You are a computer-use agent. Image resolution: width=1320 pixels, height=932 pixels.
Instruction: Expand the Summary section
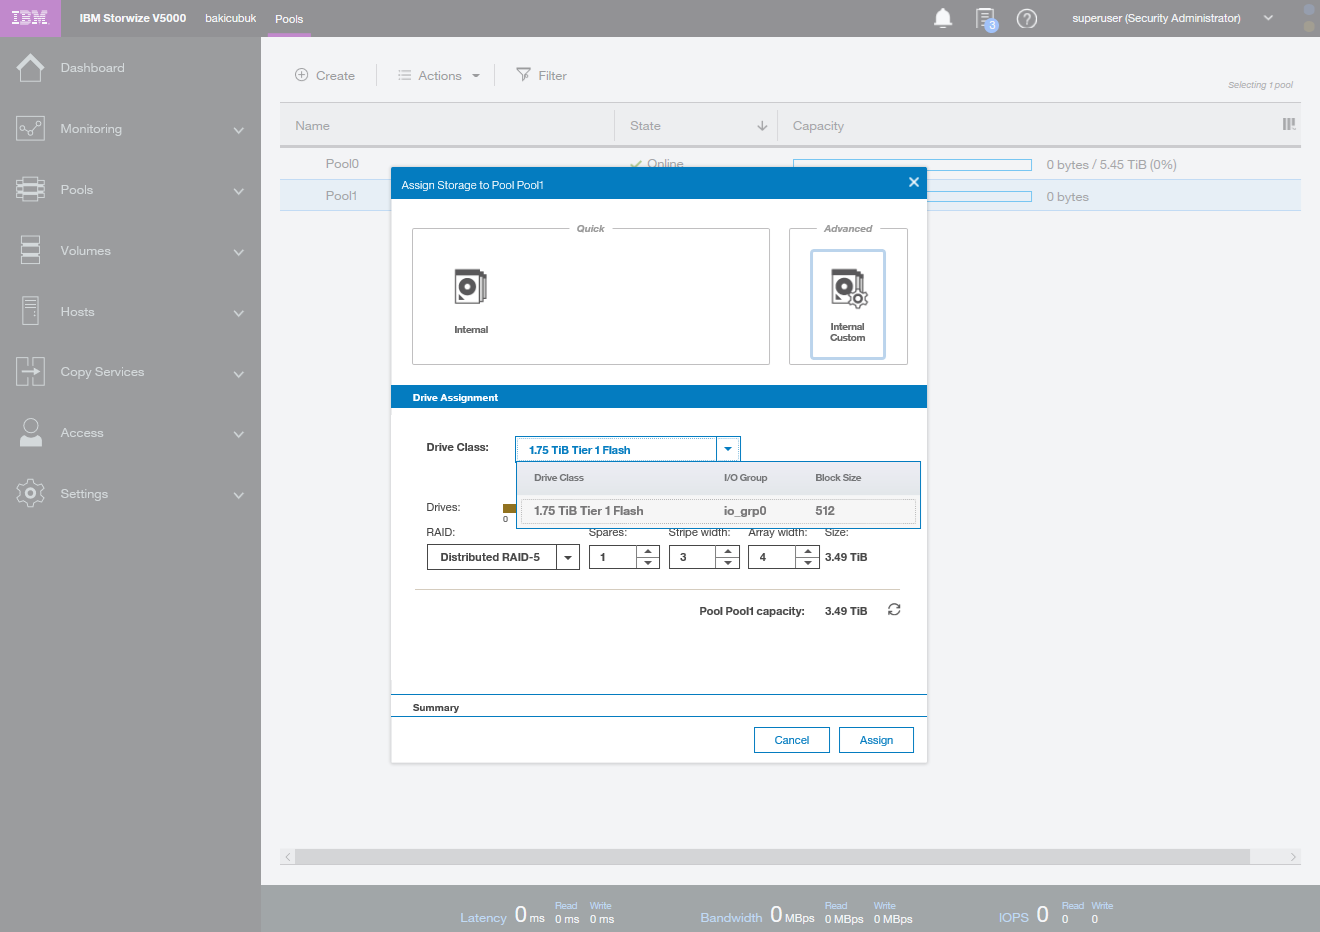pyautogui.click(x=659, y=706)
